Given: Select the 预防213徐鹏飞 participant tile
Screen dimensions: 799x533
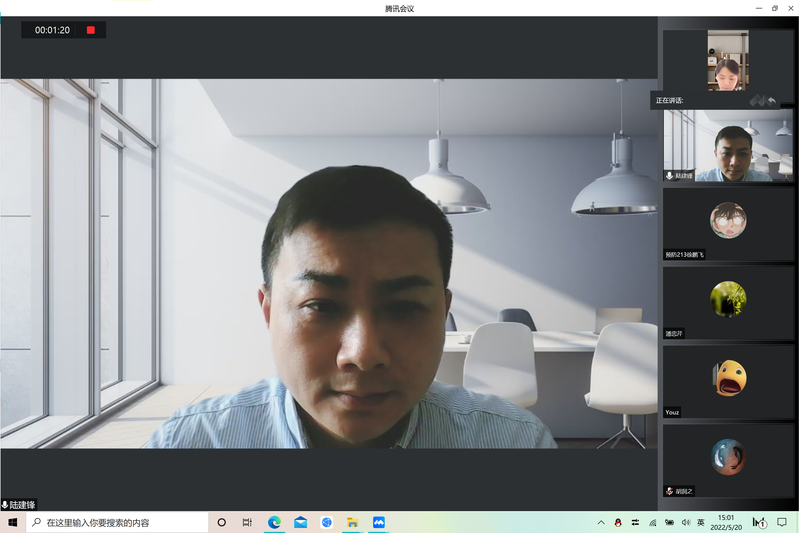Looking at the screenshot, I should [728, 224].
